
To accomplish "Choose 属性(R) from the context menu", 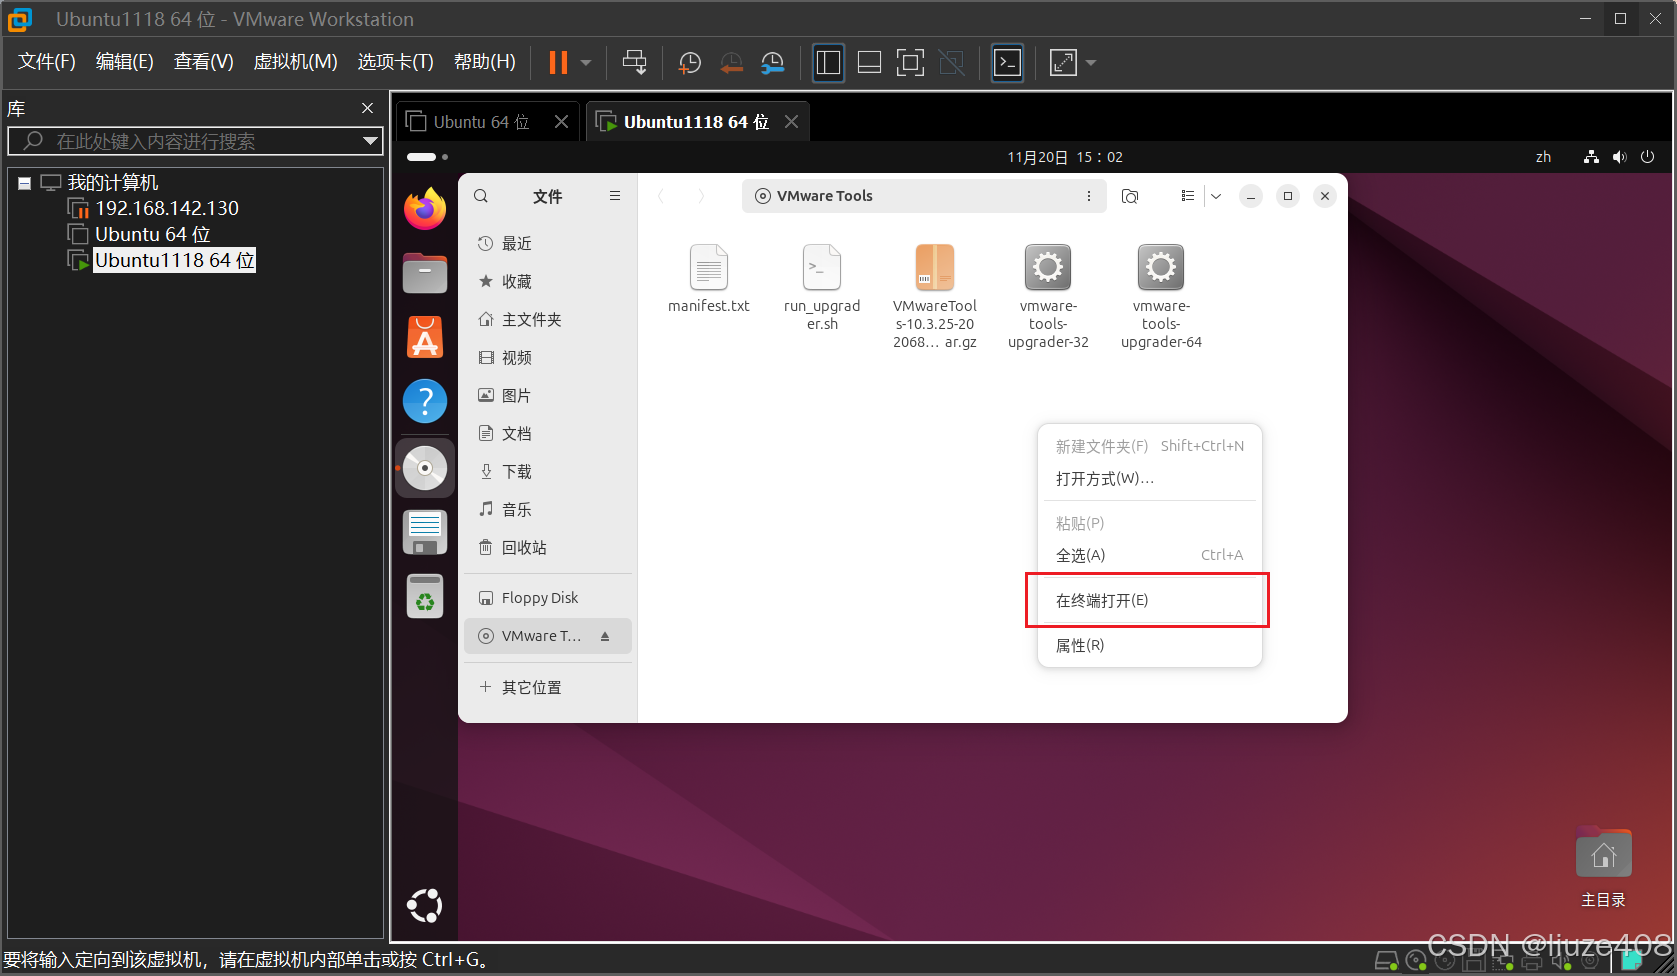I will pyautogui.click(x=1148, y=646).
